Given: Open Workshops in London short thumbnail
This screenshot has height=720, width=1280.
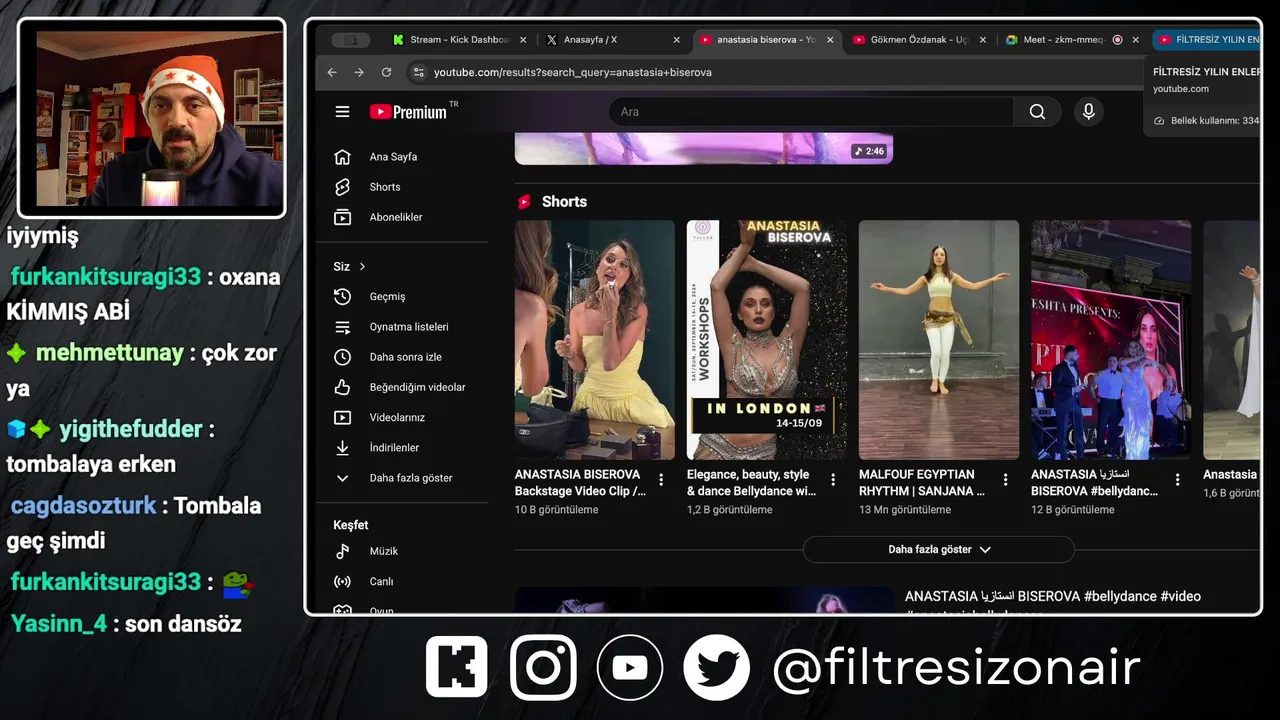Looking at the screenshot, I should point(767,340).
